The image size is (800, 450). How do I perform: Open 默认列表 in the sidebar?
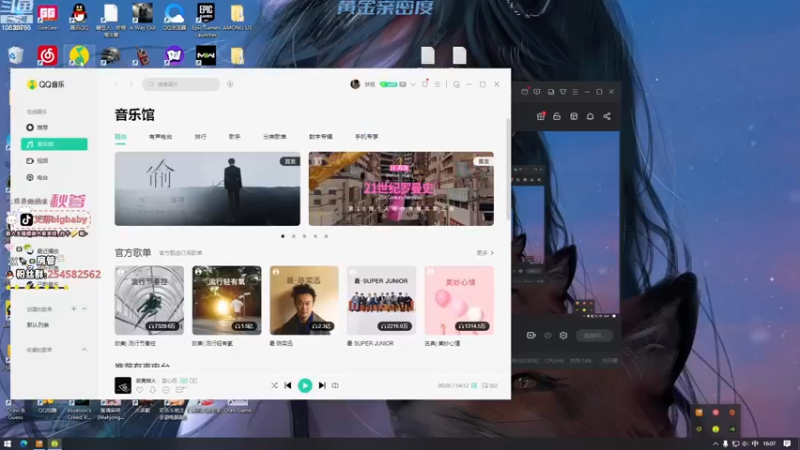coord(38,325)
